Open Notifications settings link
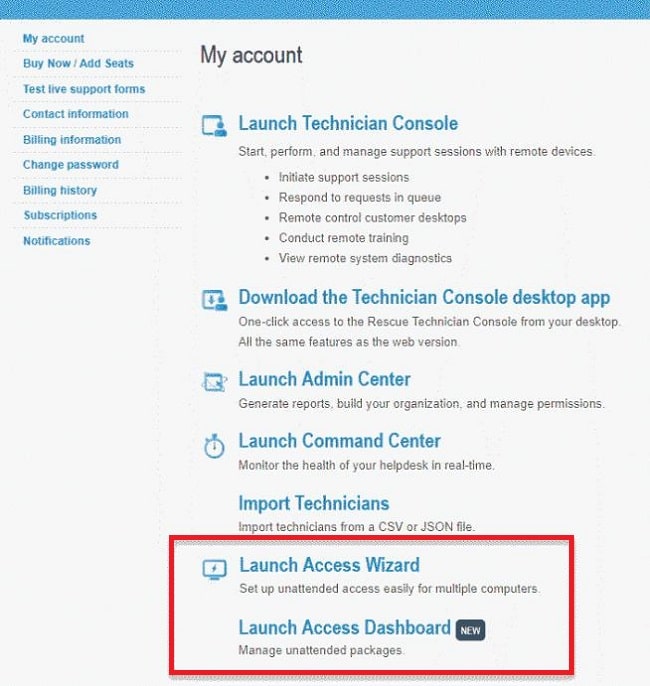Screen dimensions: 650x686 (56, 241)
